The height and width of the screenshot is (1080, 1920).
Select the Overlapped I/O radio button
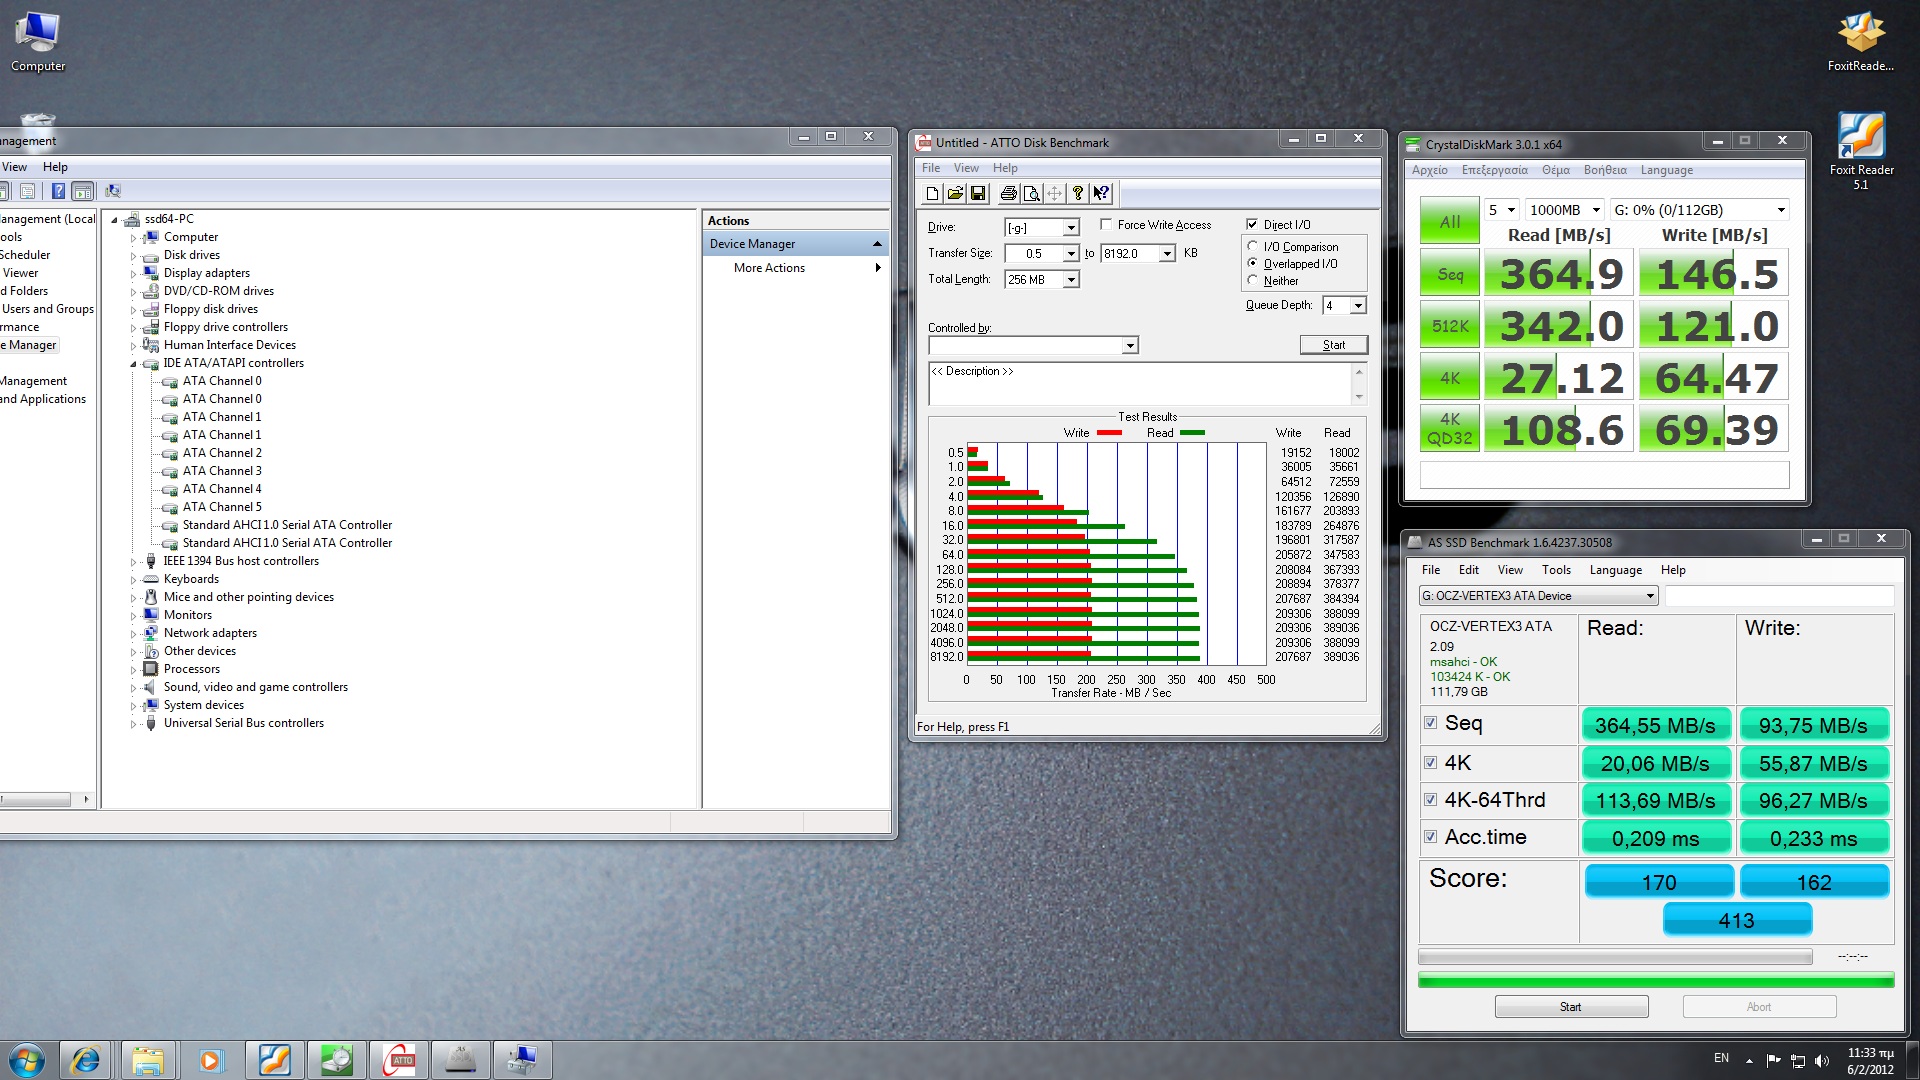click(1252, 263)
